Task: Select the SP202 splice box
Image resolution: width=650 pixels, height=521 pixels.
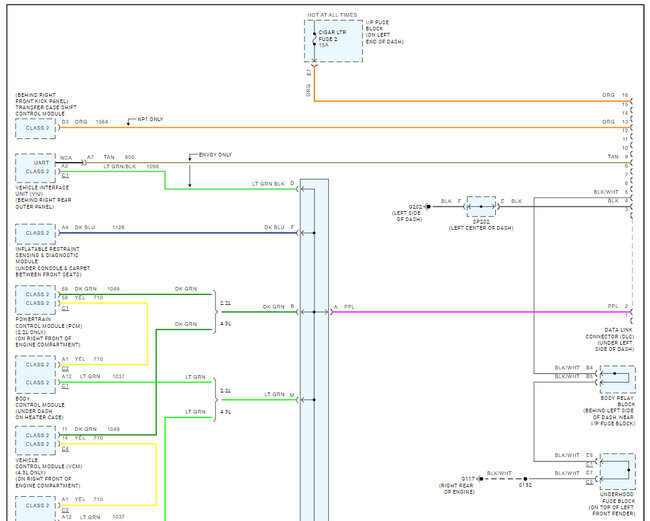Action: point(480,208)
